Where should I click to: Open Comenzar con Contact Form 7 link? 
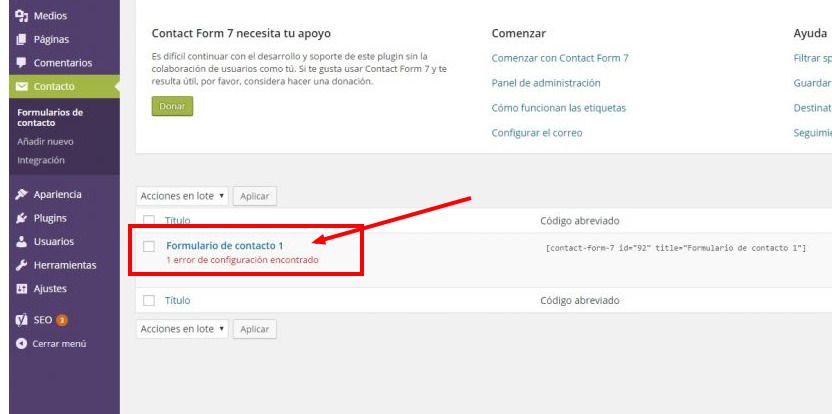coord(560,58)
